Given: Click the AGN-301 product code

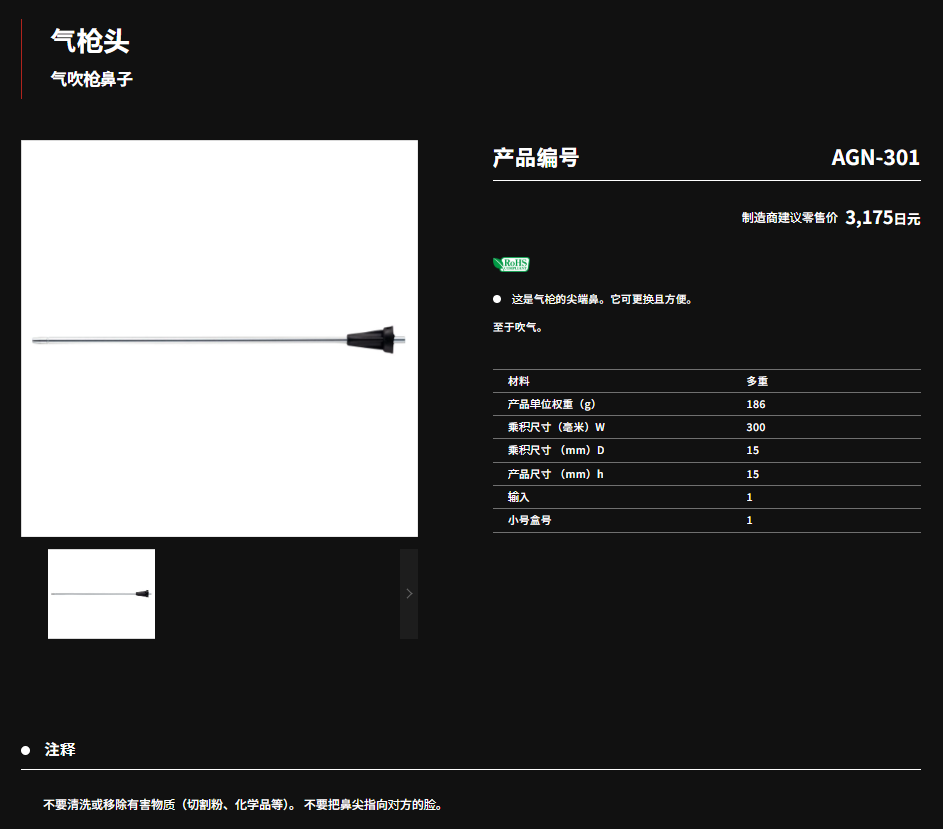Looking at the screenshot, I should (x=875, y=157).
